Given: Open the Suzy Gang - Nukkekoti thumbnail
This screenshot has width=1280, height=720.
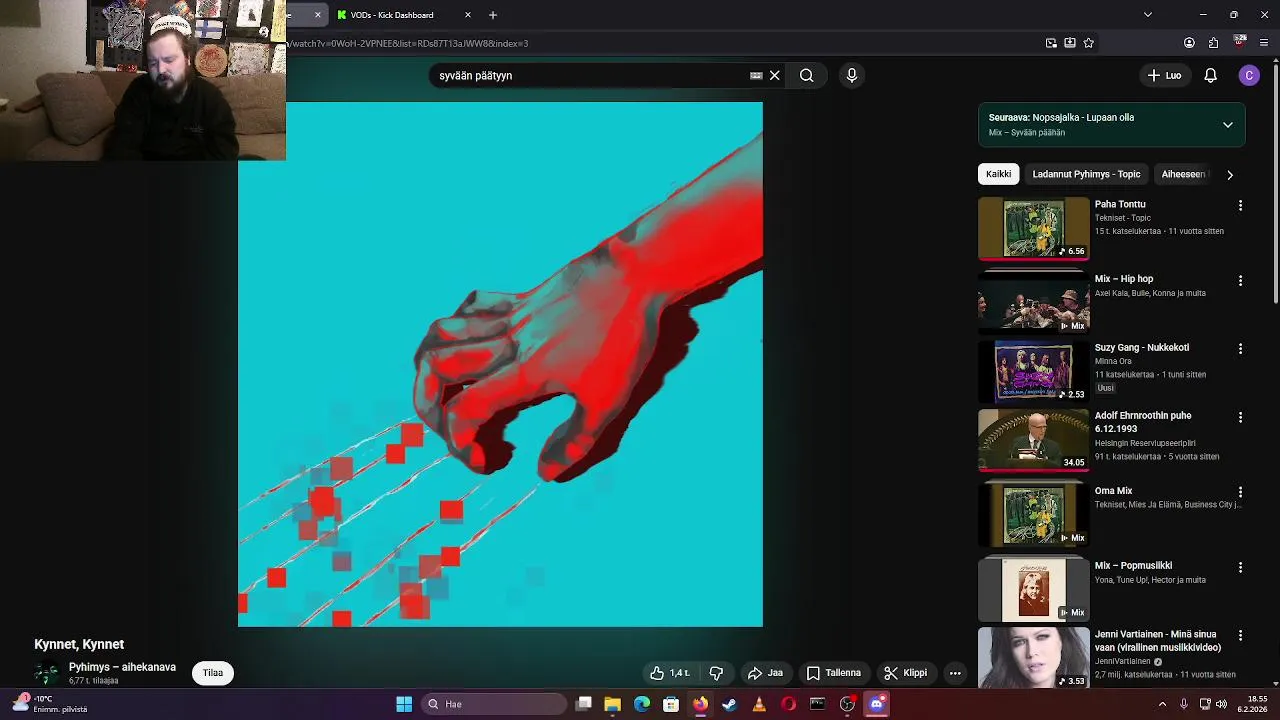Looking at the screenshot, I should 1033,371.
